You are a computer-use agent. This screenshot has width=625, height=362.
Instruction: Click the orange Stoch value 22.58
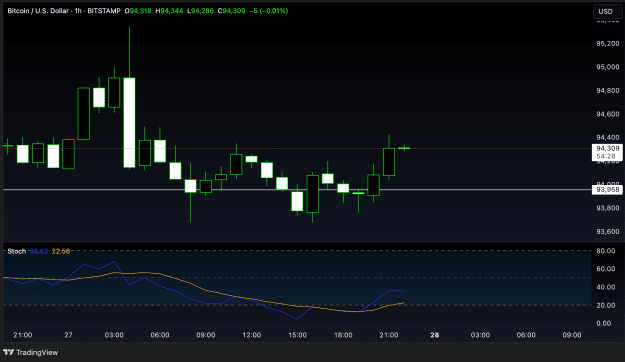click(61, 251)
